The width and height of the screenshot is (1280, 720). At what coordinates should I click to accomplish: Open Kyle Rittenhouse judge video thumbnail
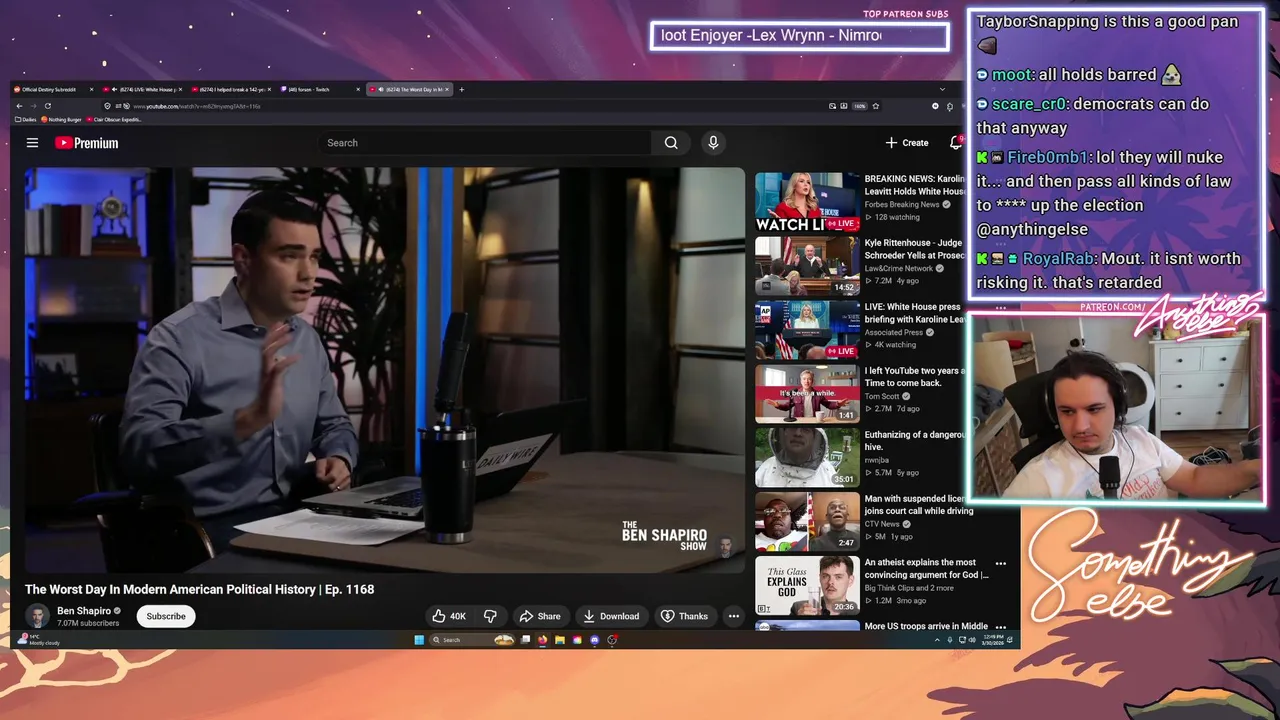pyautogui.click(x=807, y=266)
